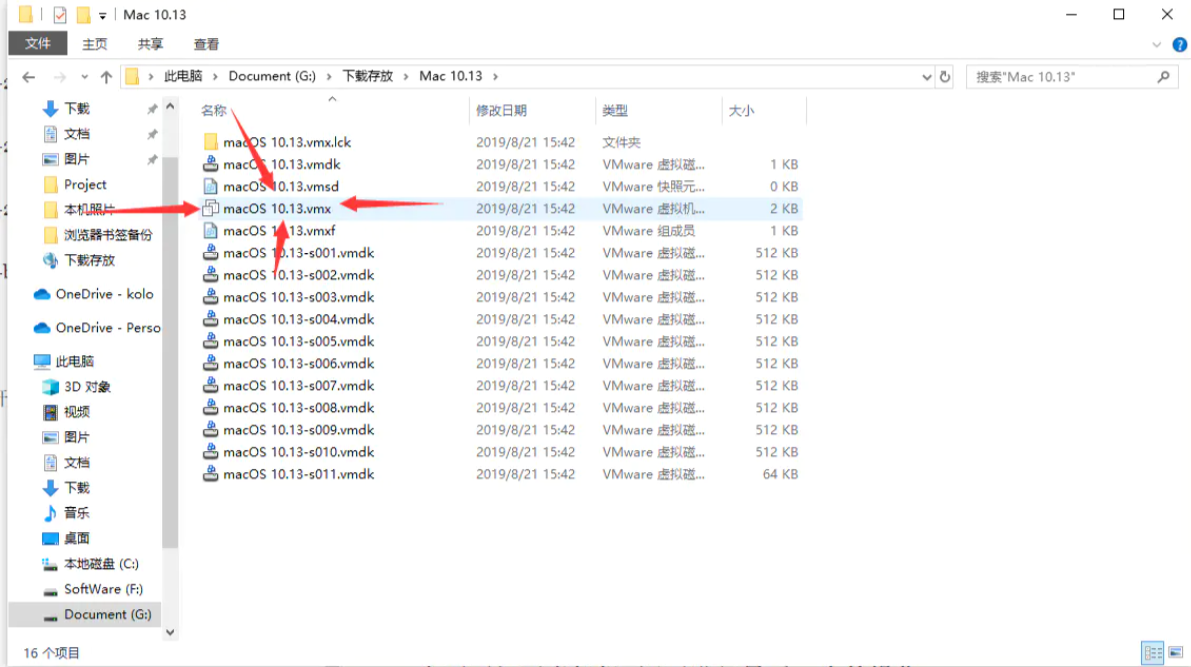This screenshot has height=667, width=1191.
Task: Select file macOS 10.13-s009.vmdk
Action: [299, 430]
